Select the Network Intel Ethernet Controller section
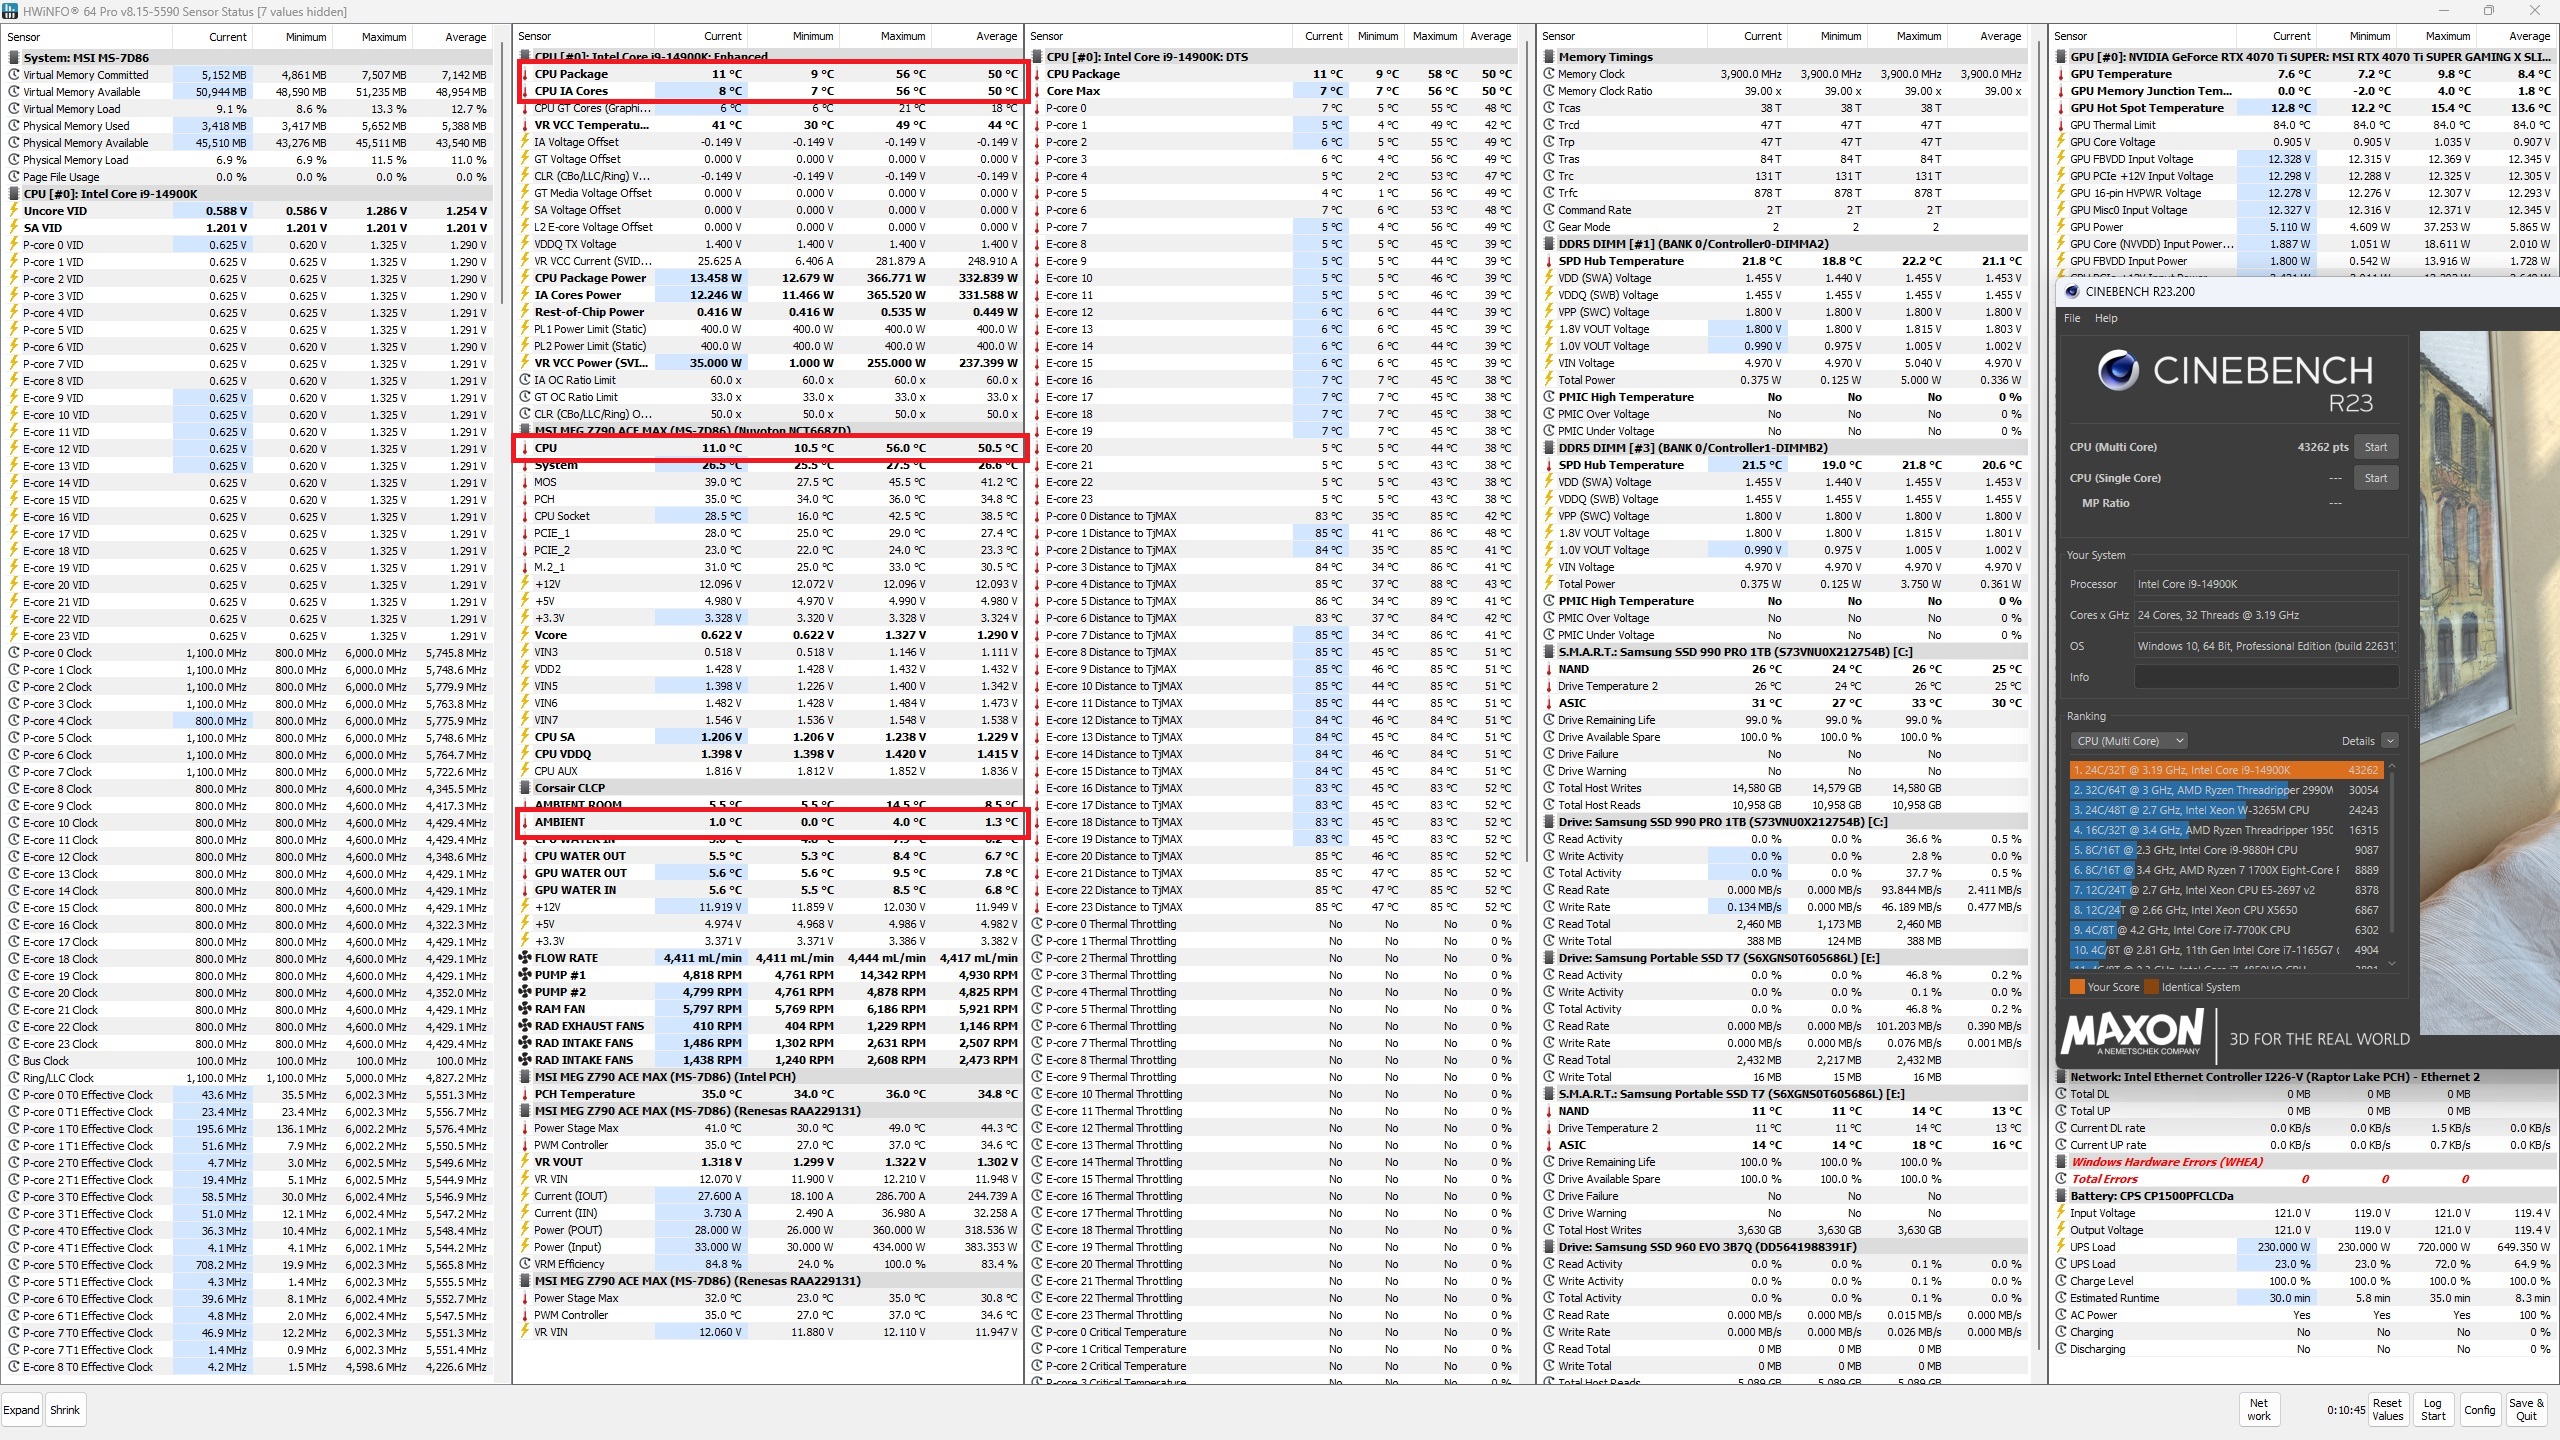The height and width of the screenshot is (1440, 2560). tap(2268, 1078)
